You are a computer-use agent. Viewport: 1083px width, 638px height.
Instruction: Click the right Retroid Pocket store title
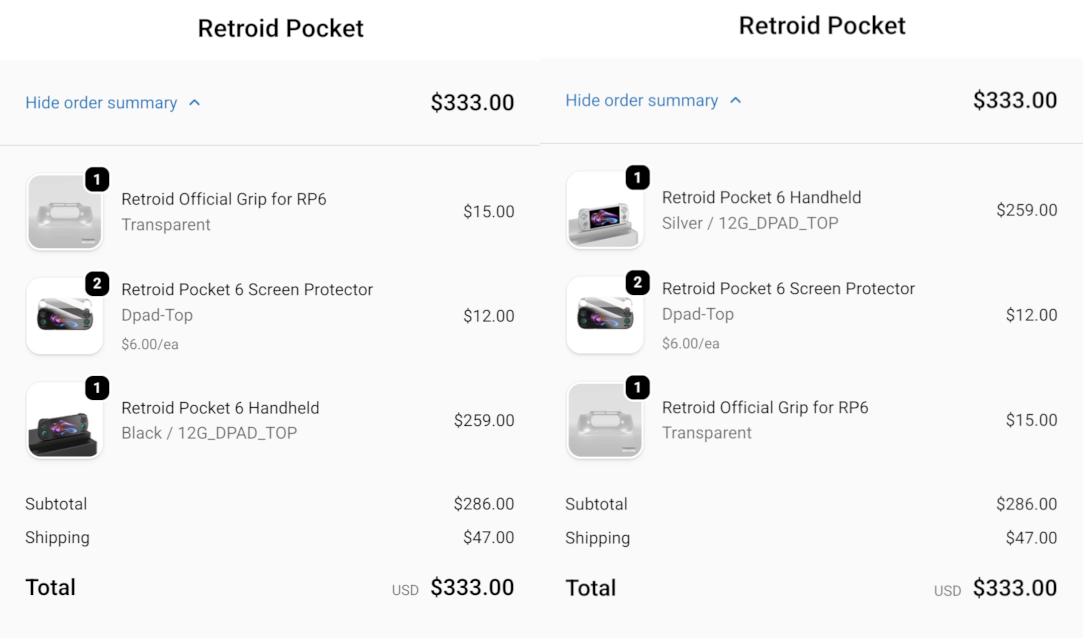(x=822, y=26)
